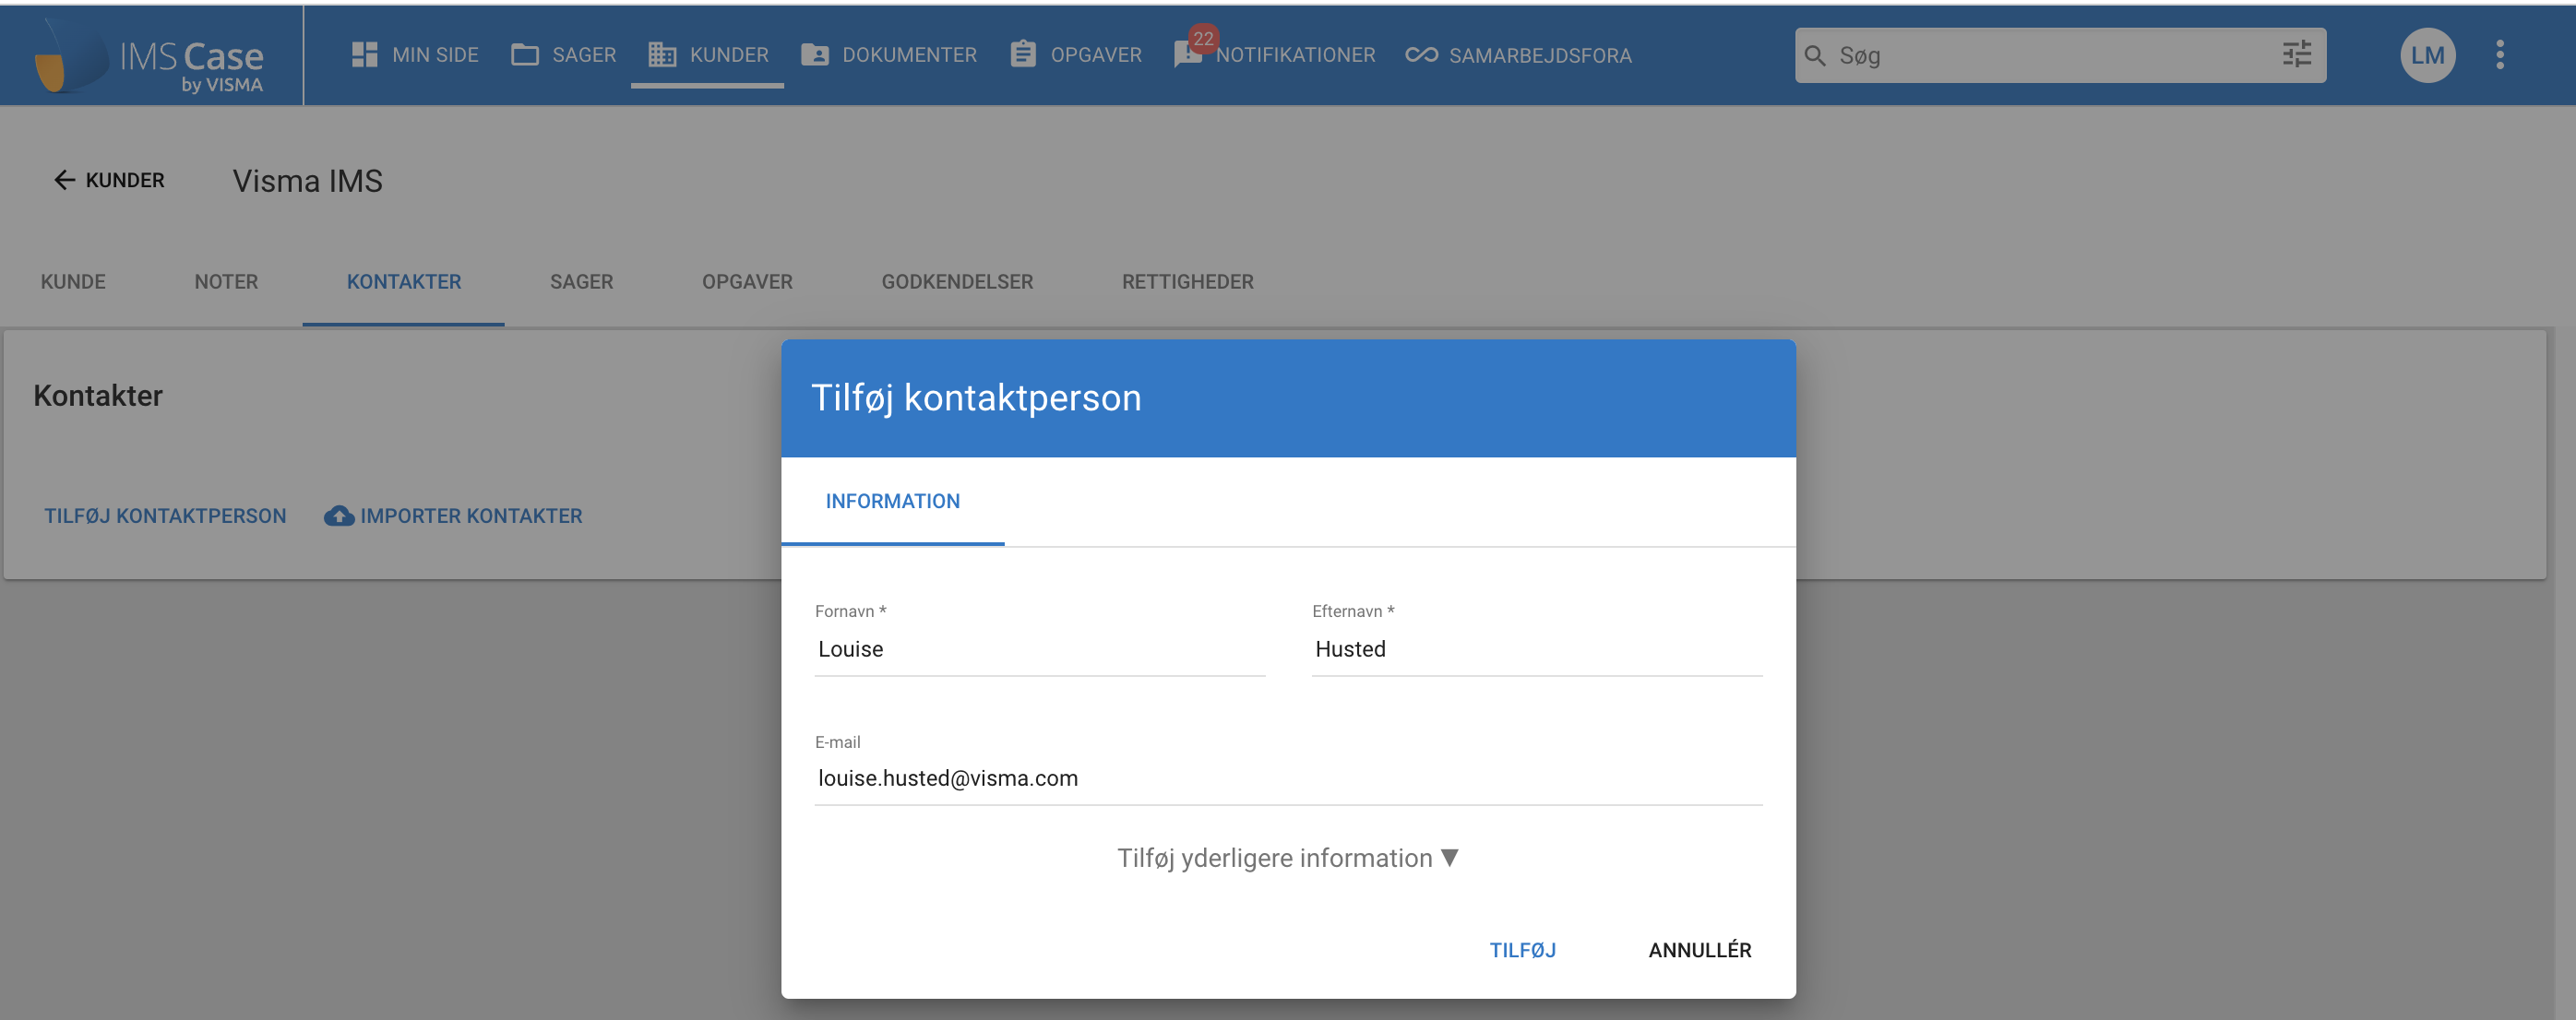Click the Opgaver clipboard icon
This screenshot has height=1020, width=2576.
[1023, 54]
